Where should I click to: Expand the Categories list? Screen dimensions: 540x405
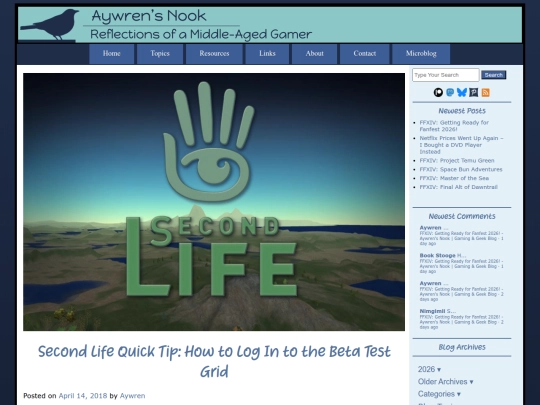click(x=439, y=394)
